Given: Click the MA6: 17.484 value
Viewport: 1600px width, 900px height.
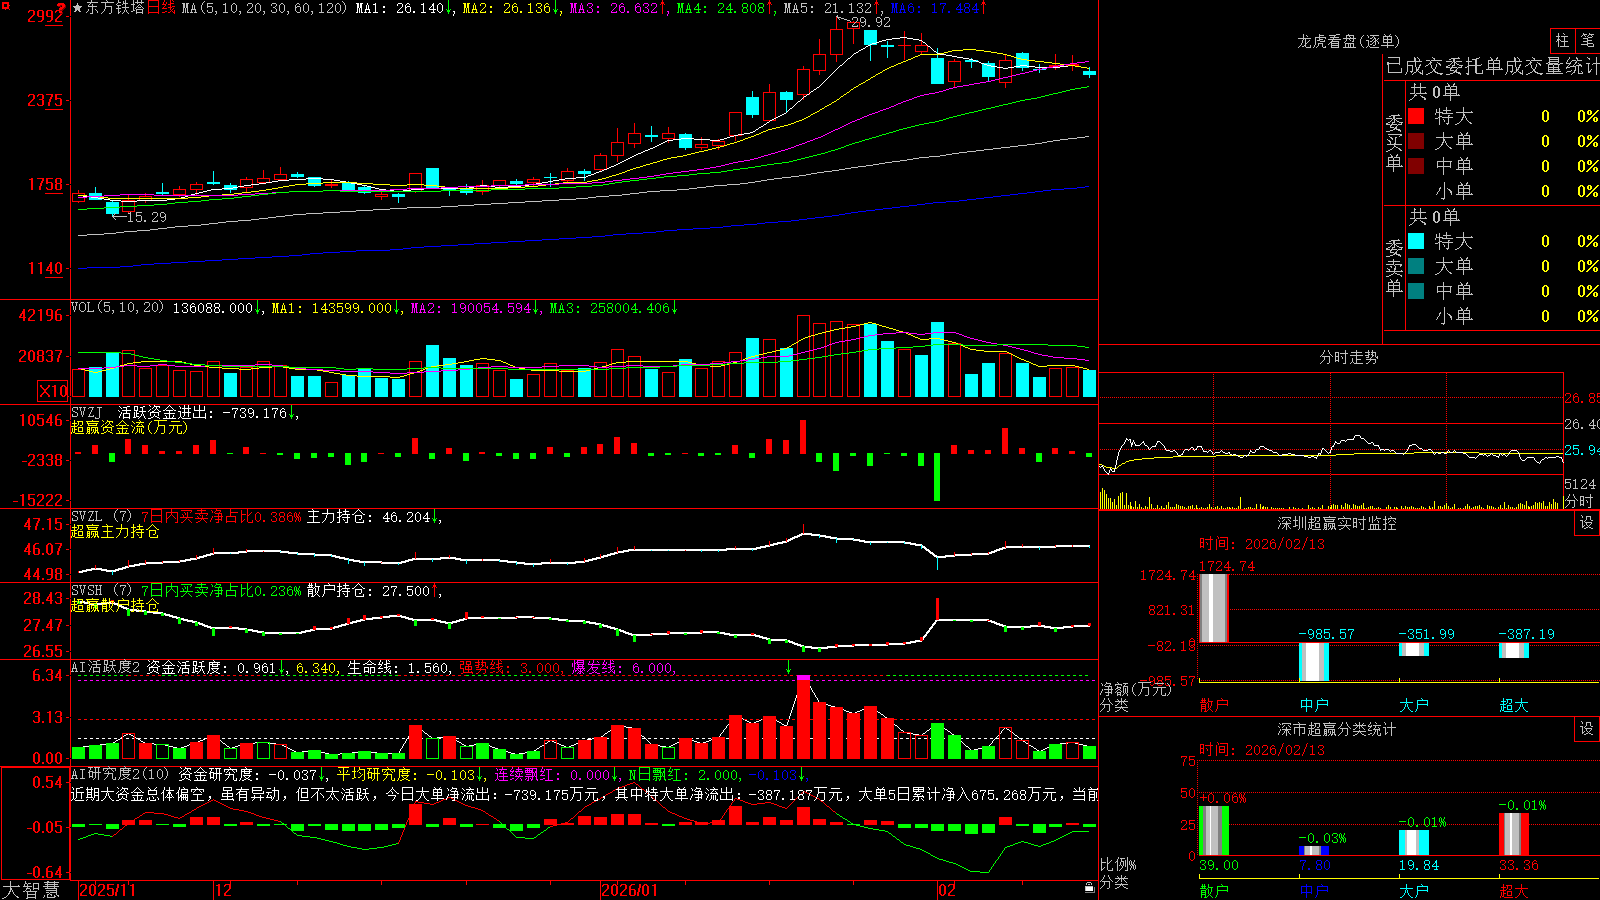Looking at the screenshot, I should (x=938, y=8).
